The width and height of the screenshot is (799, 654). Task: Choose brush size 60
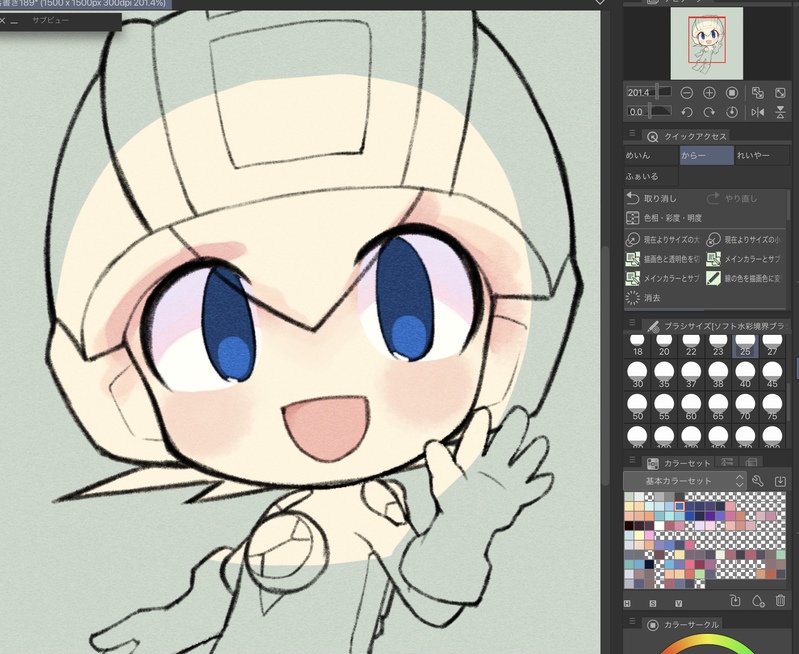pos(691,406)
